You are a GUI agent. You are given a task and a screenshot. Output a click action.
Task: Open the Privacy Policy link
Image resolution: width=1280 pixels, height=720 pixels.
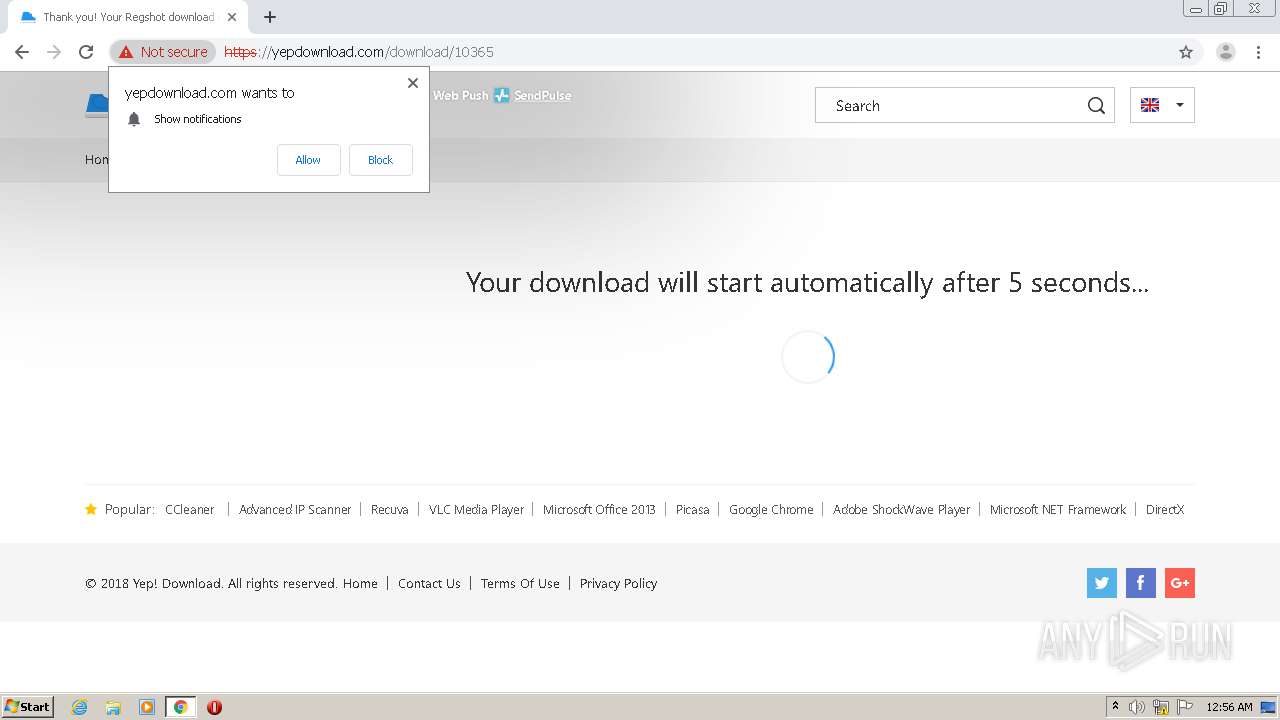(618, 583)
